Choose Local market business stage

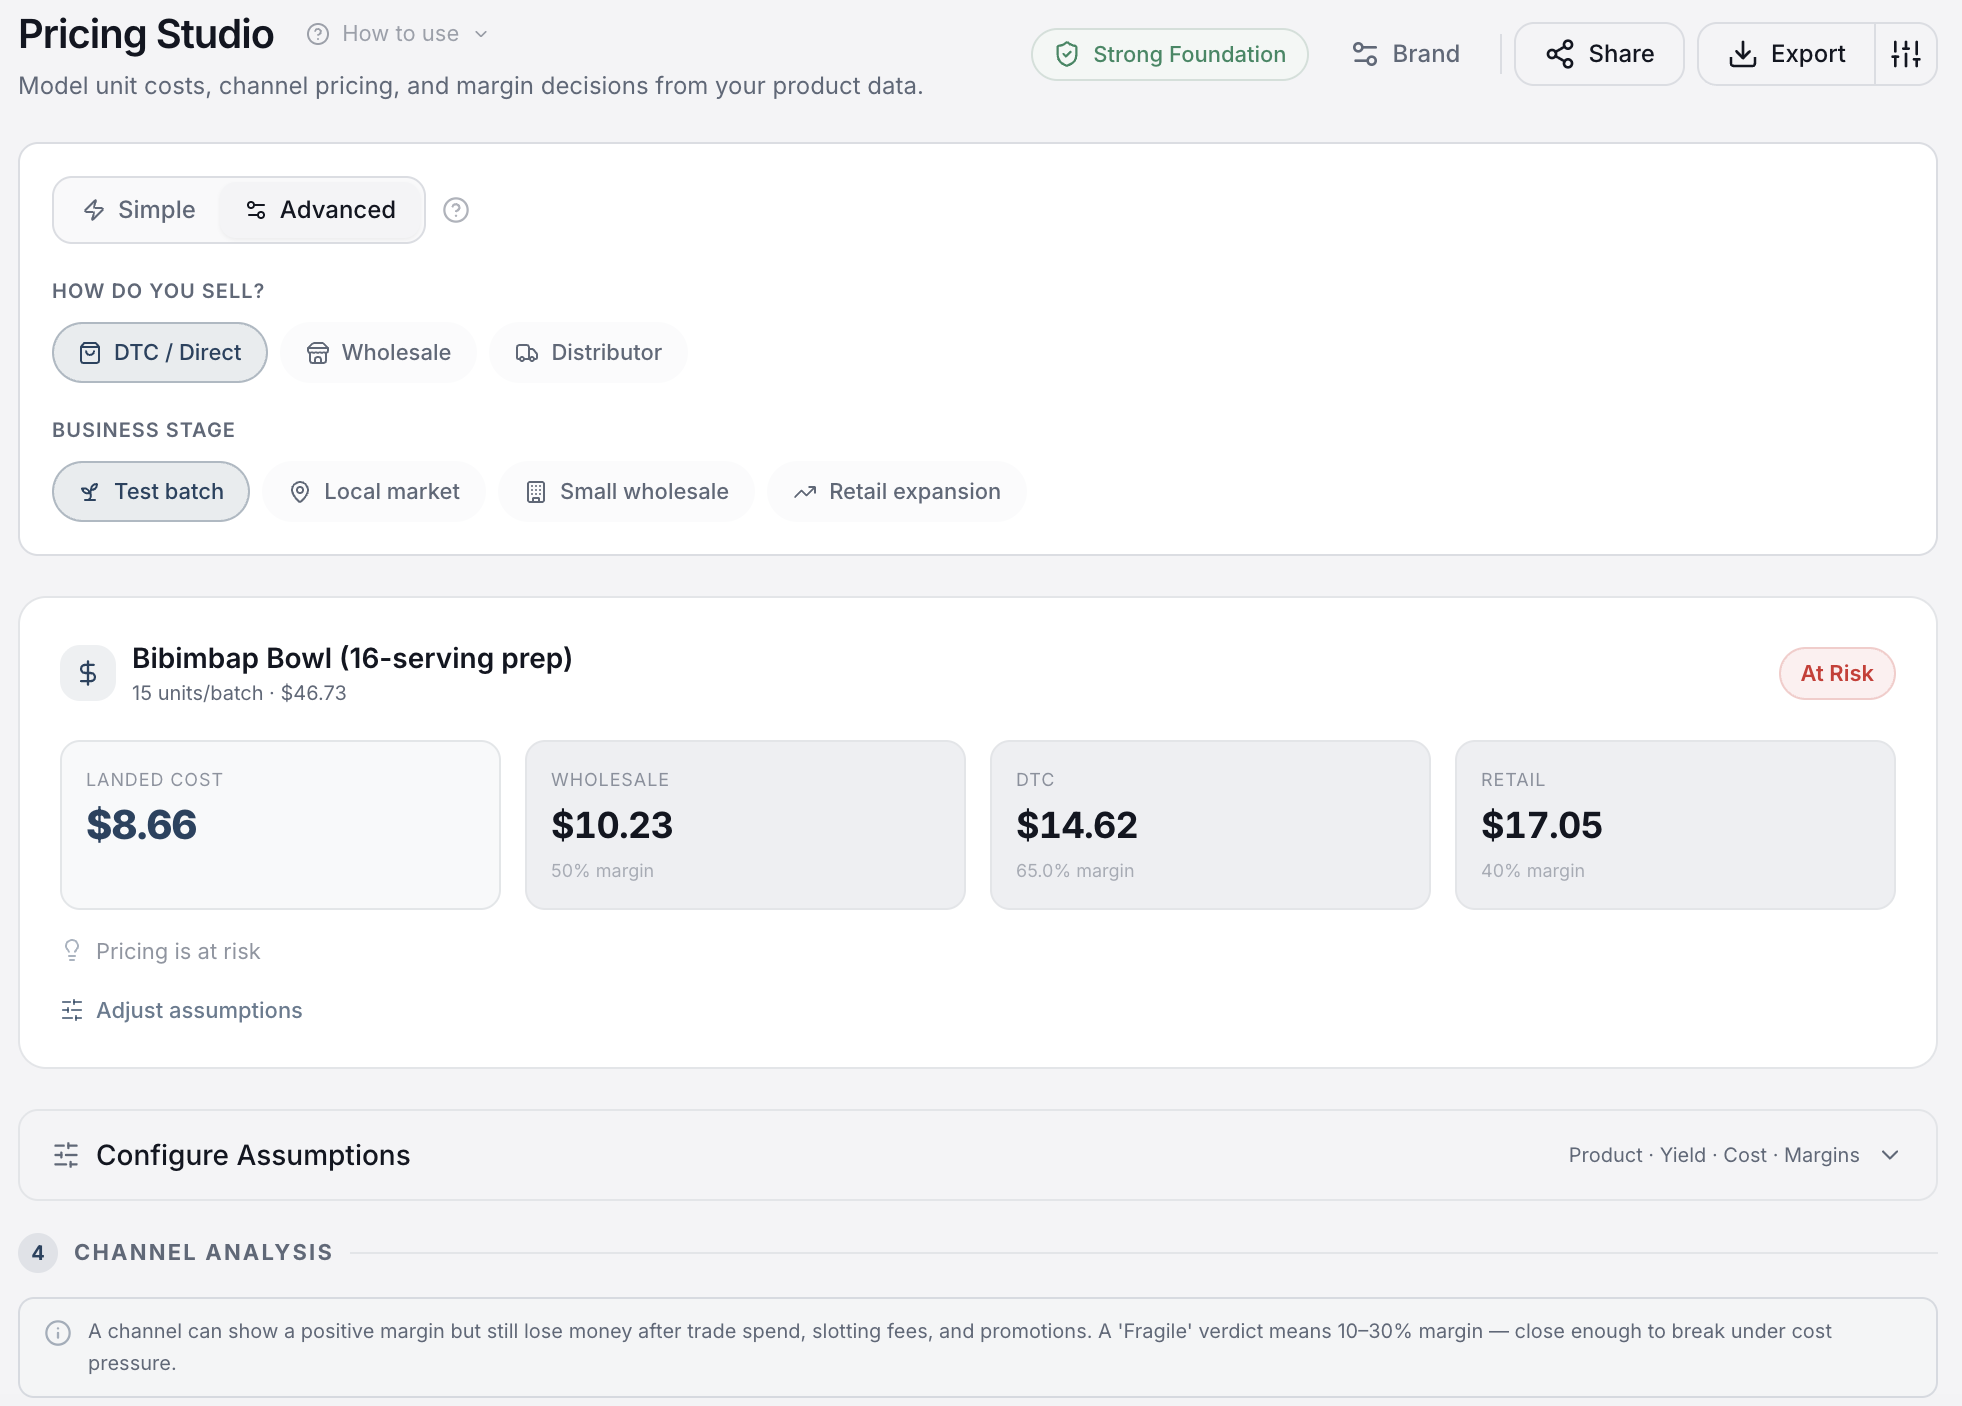coord(374,491)
